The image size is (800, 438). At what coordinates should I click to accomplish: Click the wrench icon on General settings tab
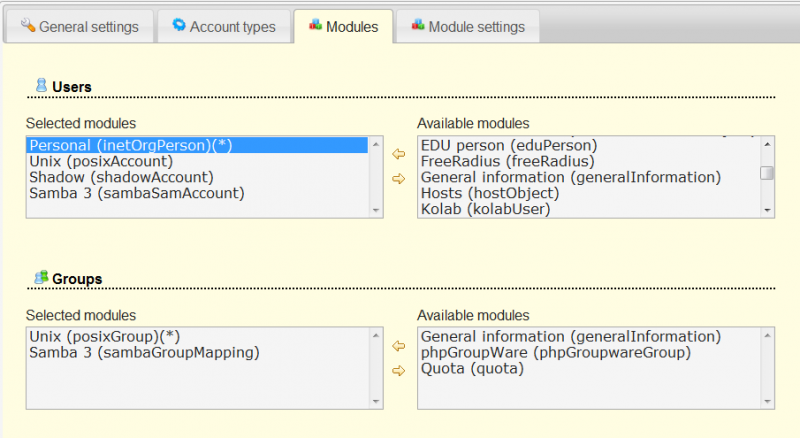coord(28,25)
